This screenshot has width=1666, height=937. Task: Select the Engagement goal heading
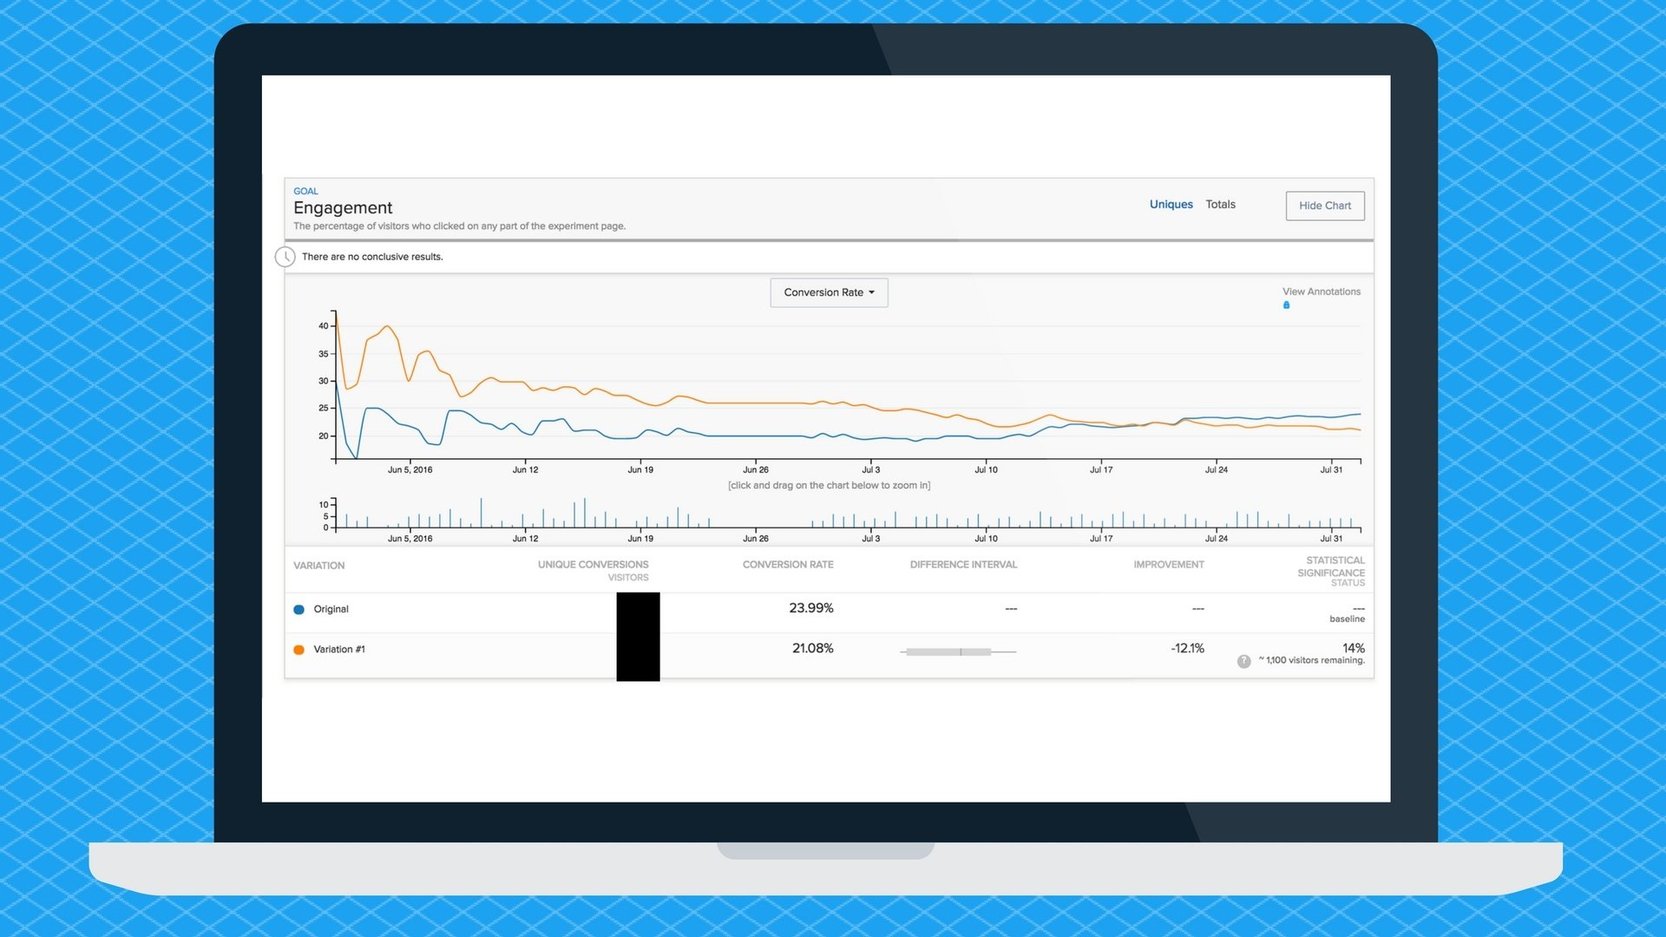pyautogui.click(x=343, y=207)
